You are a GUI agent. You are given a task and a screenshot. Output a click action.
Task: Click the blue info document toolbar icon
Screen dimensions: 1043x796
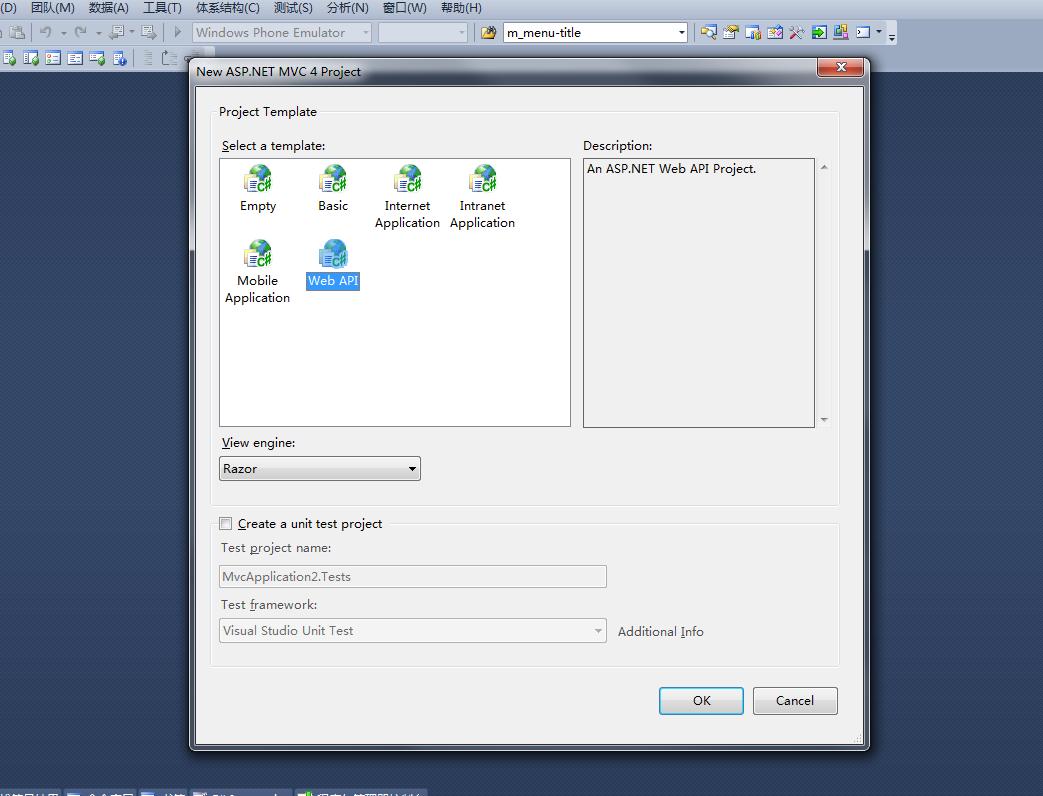119,59
